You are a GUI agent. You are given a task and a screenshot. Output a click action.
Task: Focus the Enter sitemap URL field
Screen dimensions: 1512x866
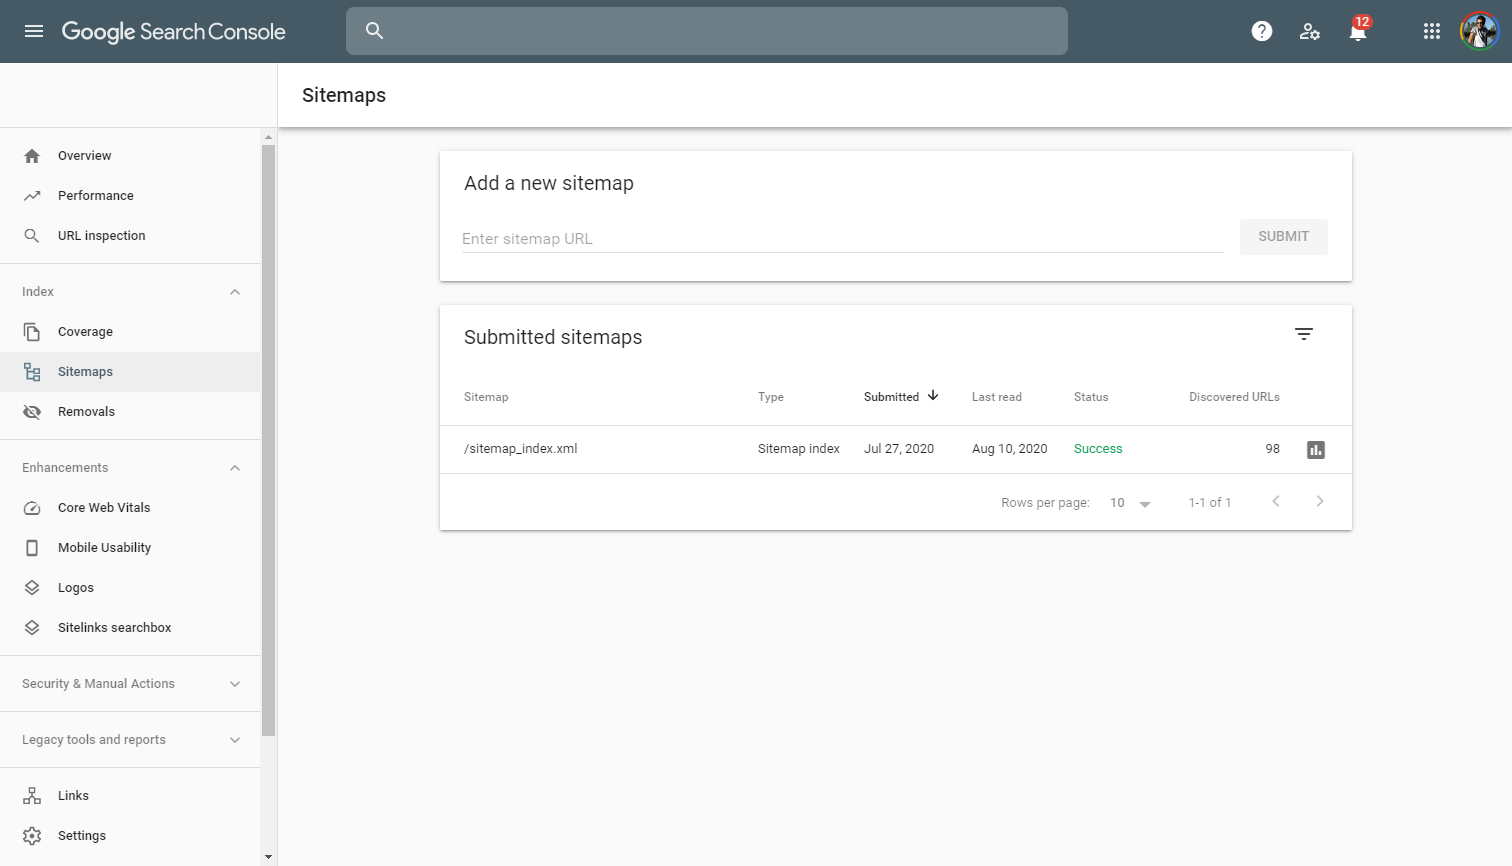842,239
